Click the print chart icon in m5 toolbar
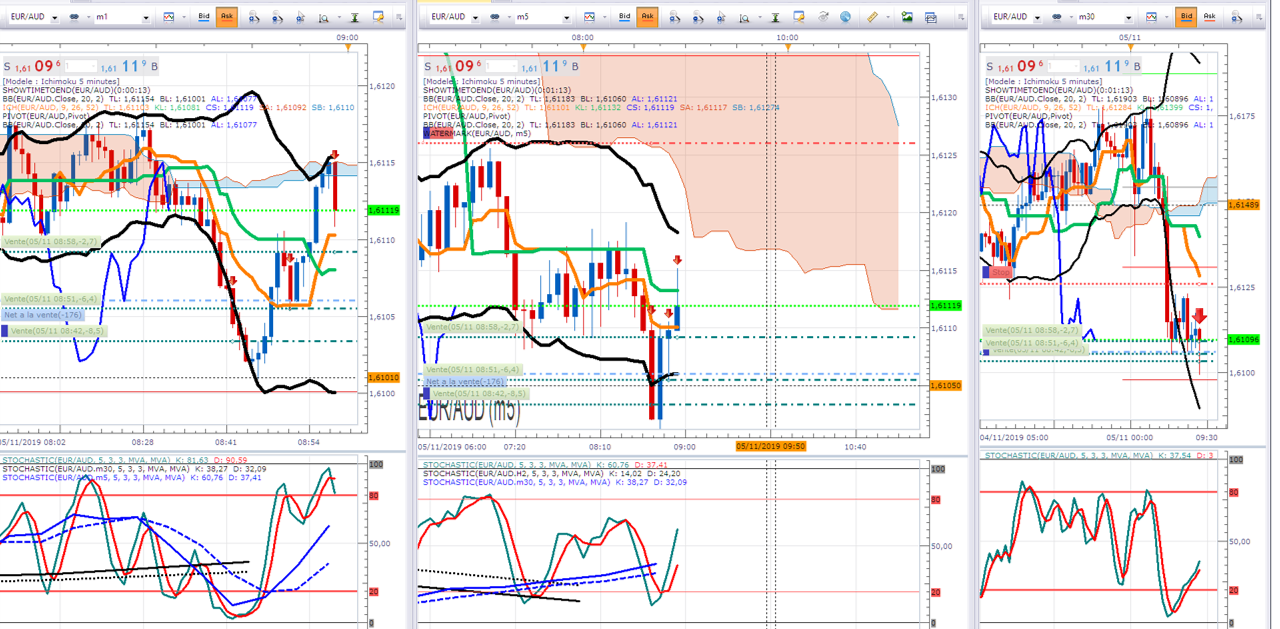 click(x=930, y=17)
